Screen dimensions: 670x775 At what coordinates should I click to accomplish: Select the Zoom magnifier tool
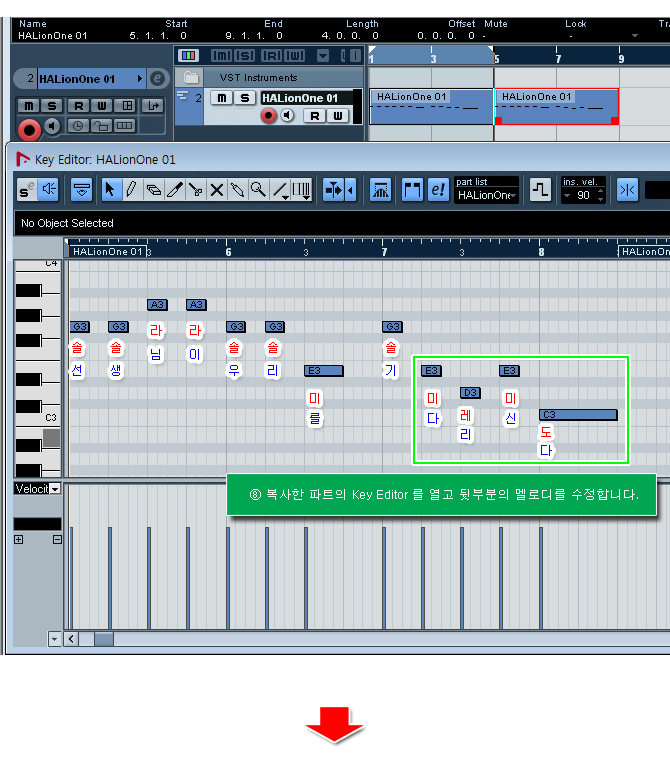pos(258,190)
